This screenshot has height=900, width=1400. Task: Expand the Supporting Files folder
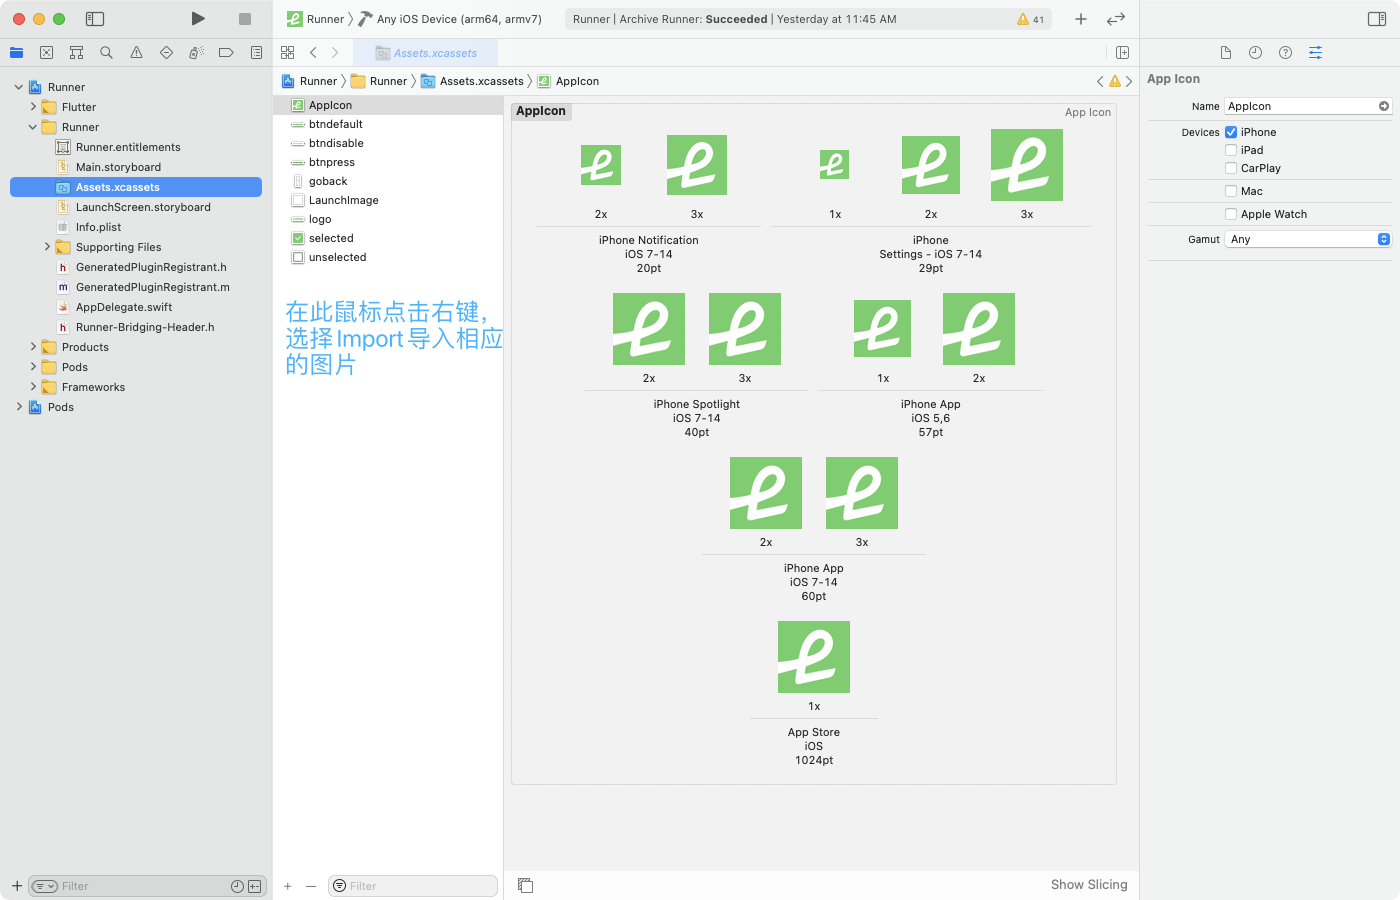47,247
